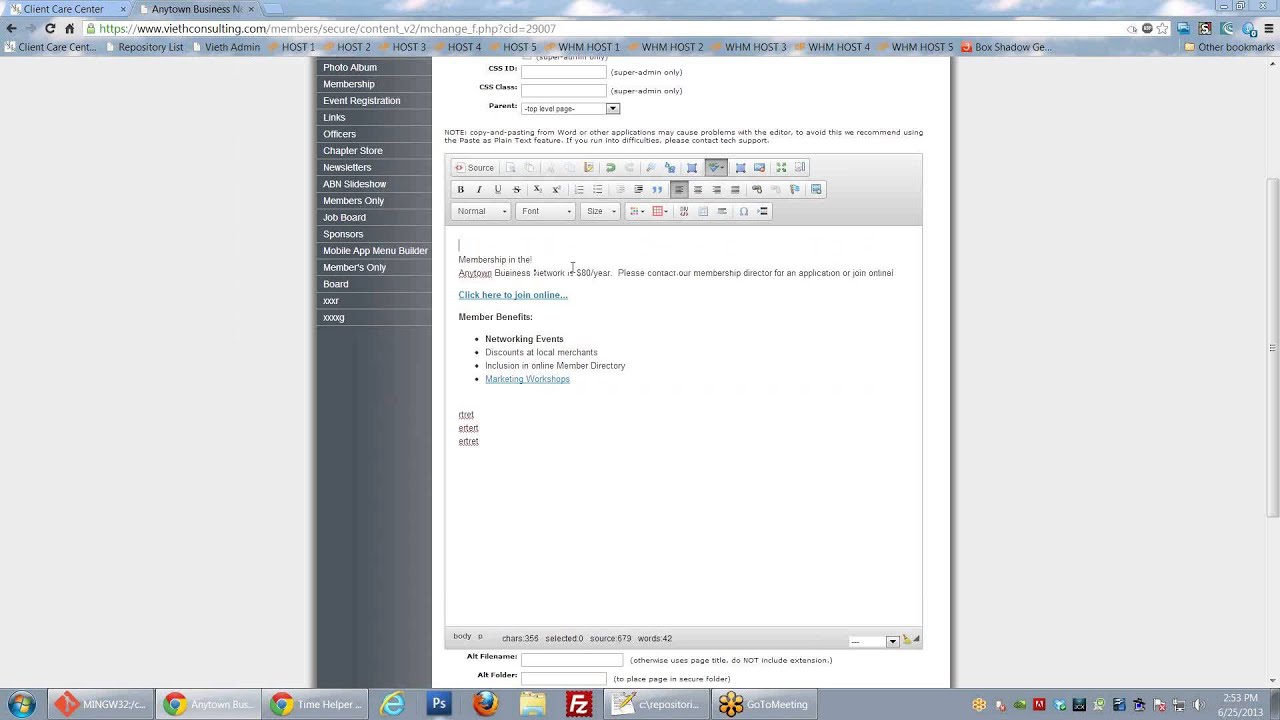Image resolution: width=1280 pixels, height=720 pixels.
Task: Open the Other bookmarks folder
Action: click(1229, 47)
